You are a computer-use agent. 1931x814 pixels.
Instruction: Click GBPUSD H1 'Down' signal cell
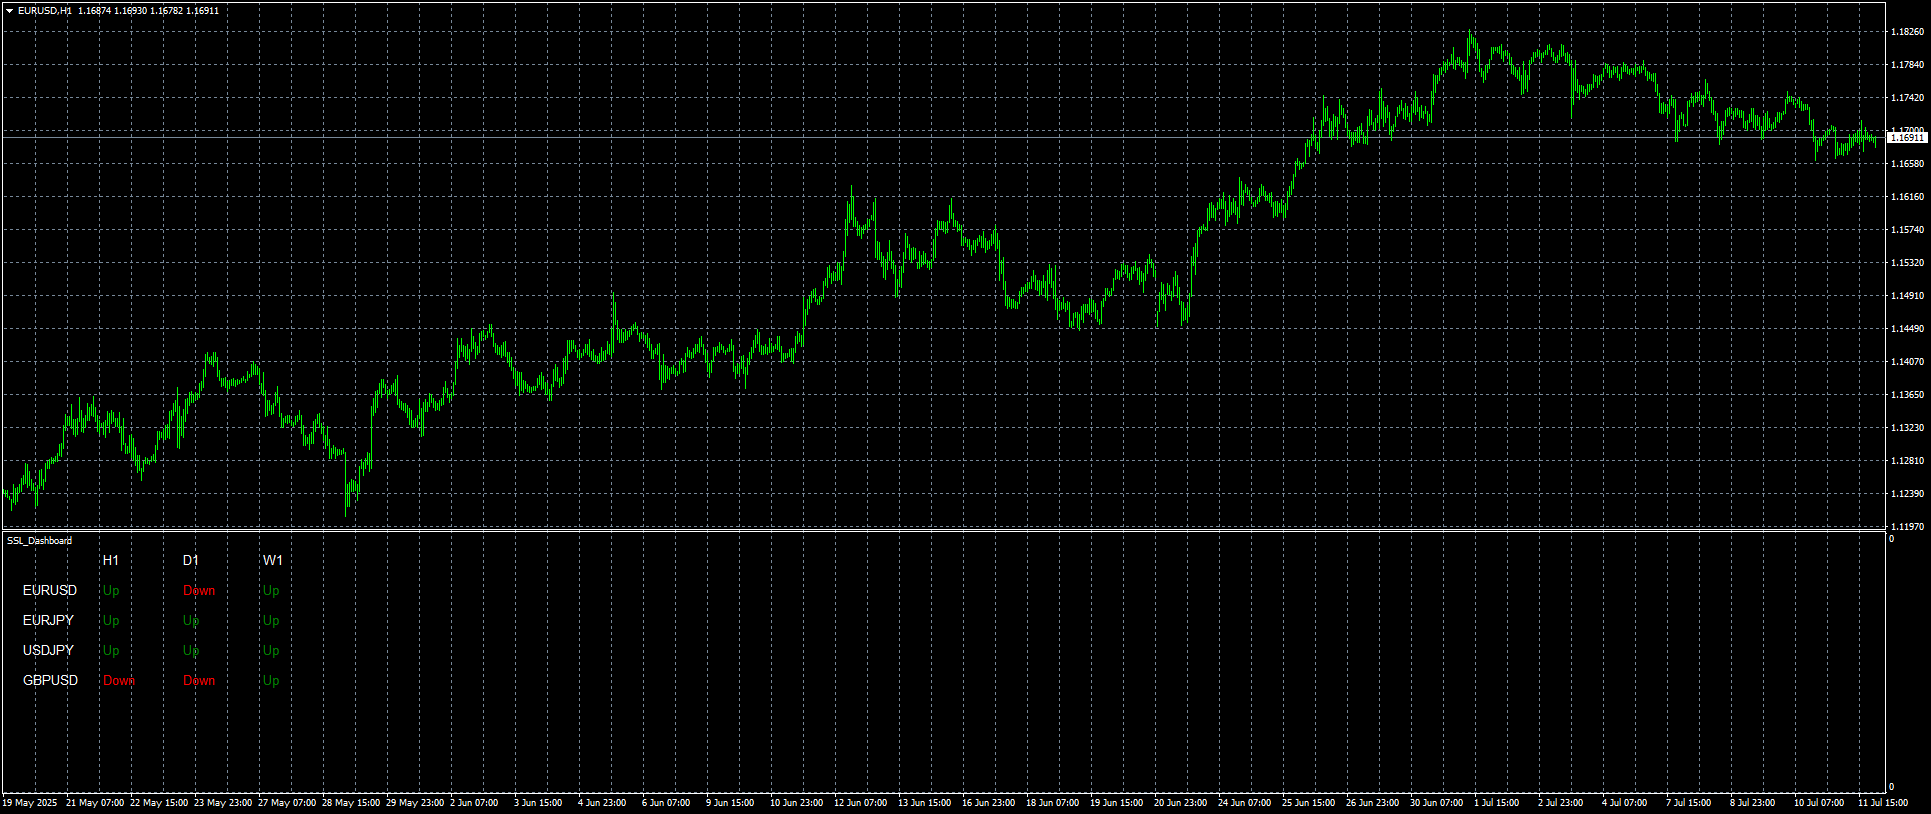(x=119, y=680)
